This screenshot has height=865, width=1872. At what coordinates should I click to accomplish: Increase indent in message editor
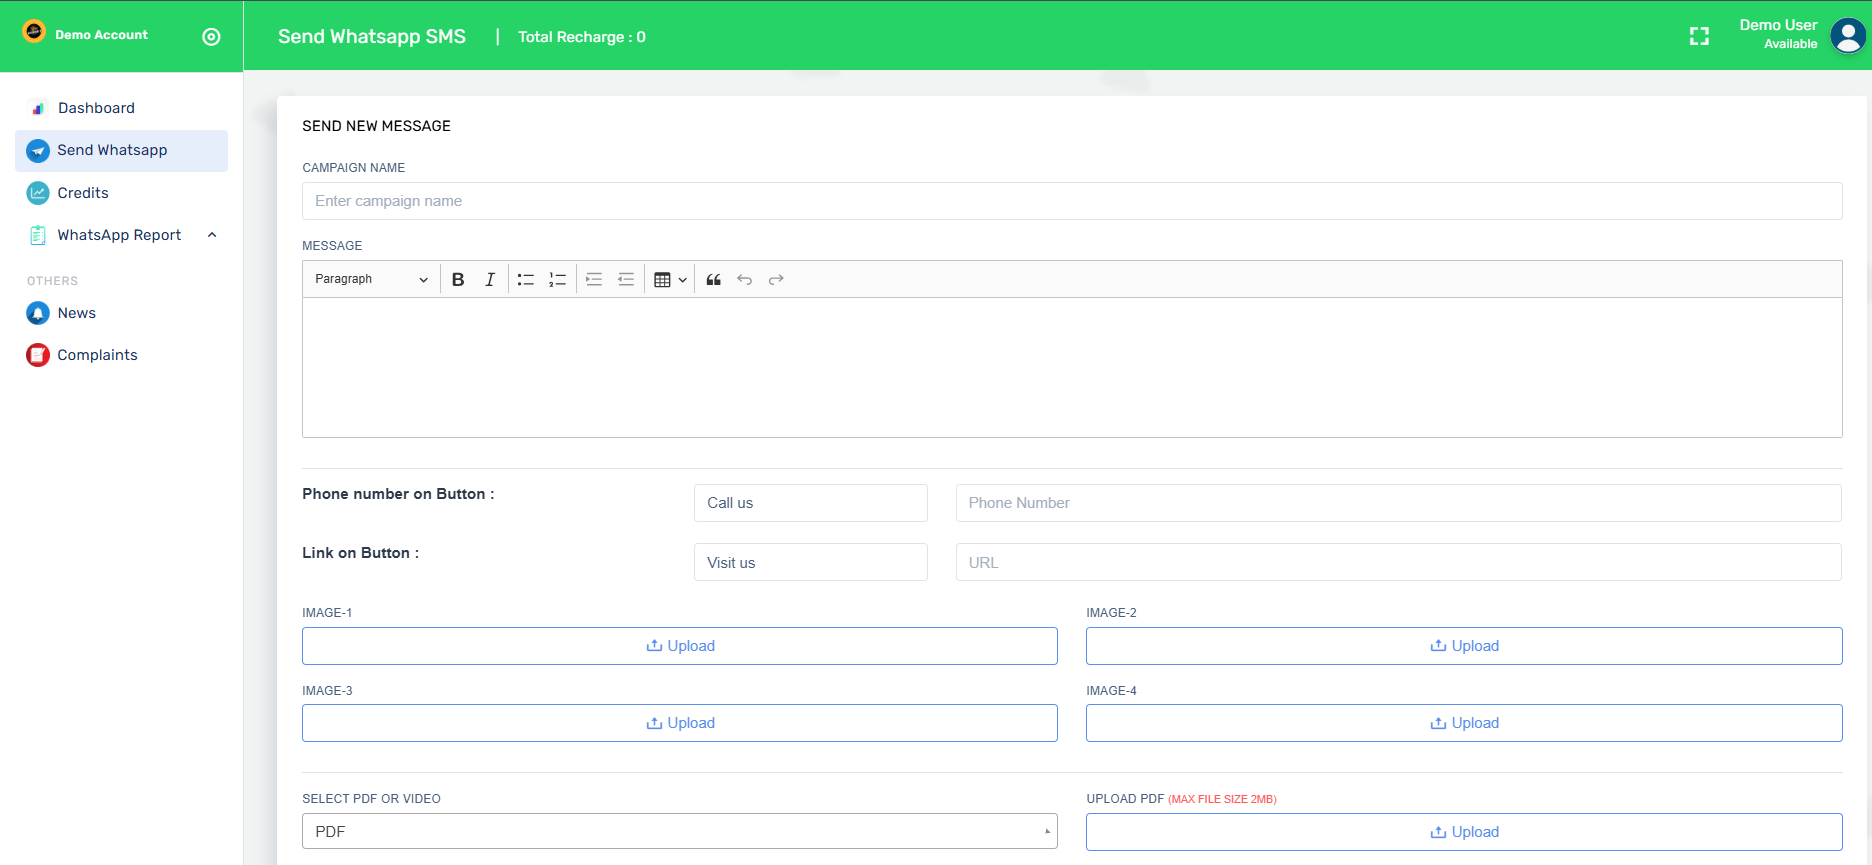point(594,280)
